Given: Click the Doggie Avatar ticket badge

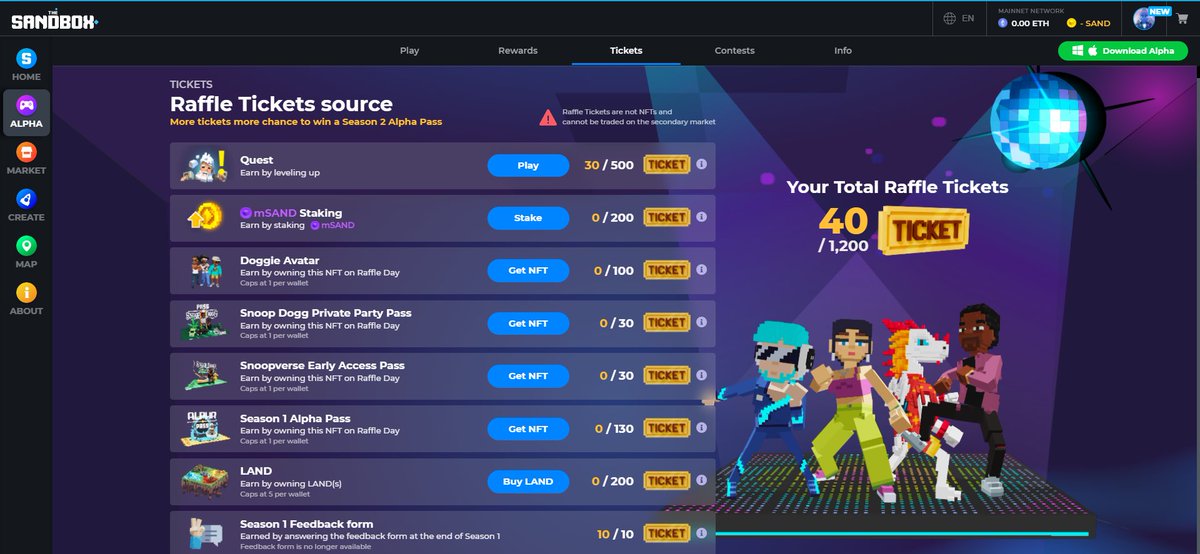Looking at the screenshot, I should [x=667, y=270].
